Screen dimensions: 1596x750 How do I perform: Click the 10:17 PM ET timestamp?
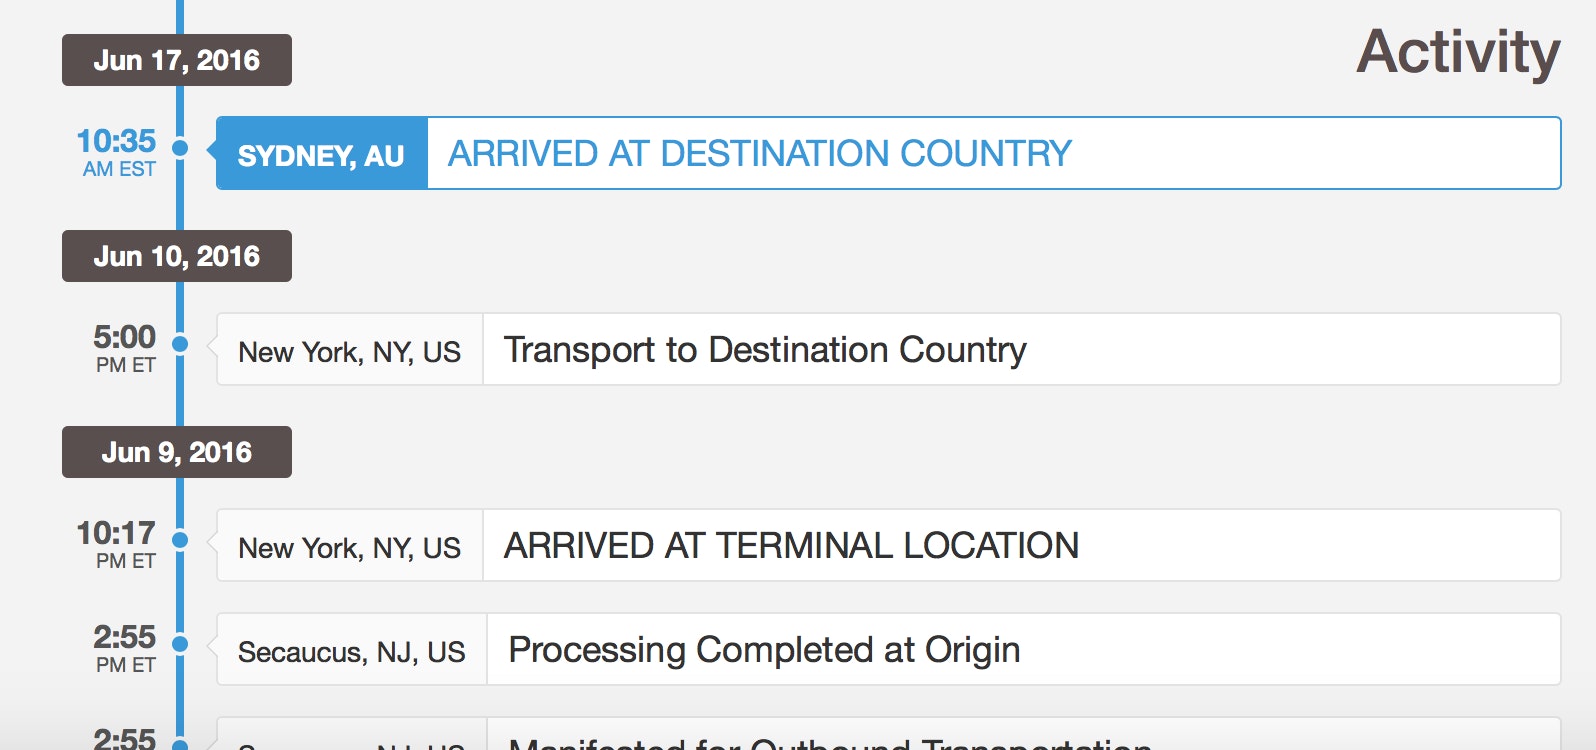click(117, 543)
